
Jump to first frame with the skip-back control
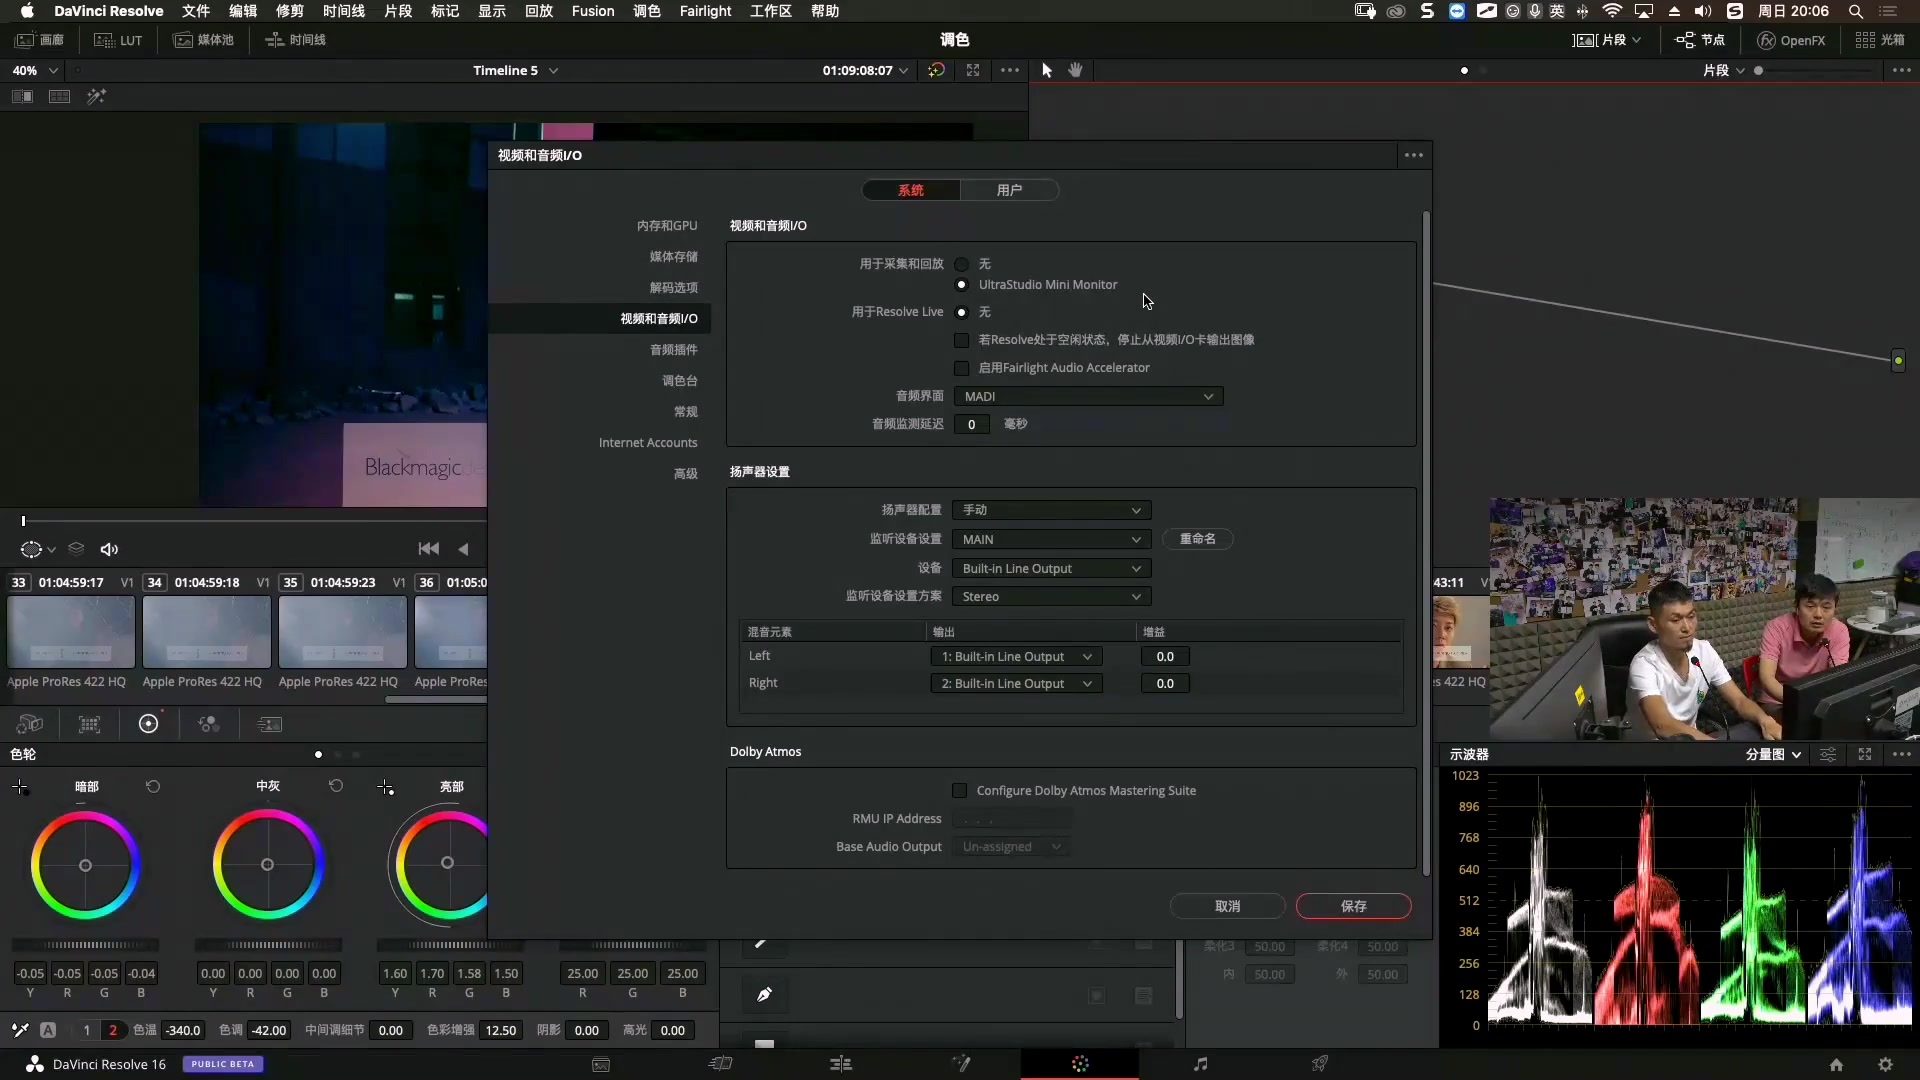(x=429, y=548)
